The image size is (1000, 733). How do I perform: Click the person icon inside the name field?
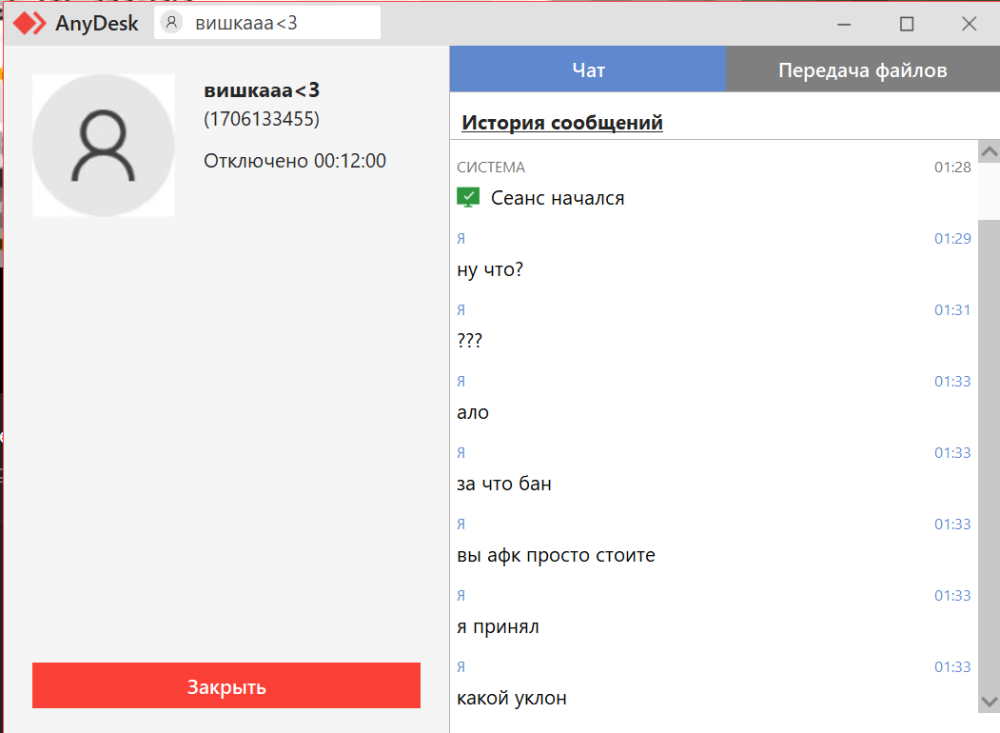[168, 22]
